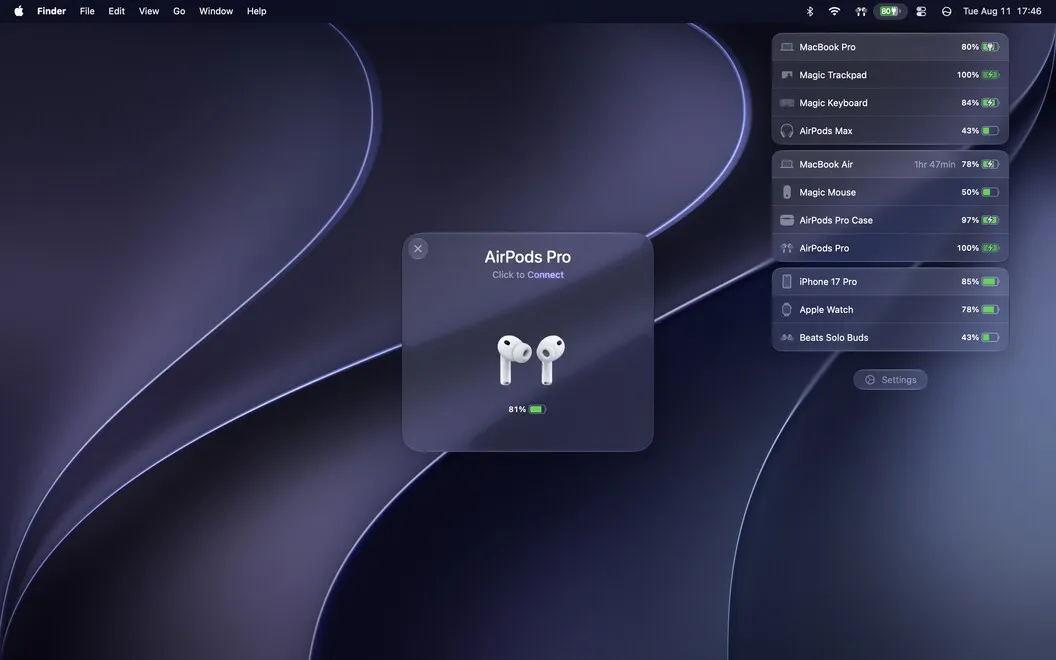Click the AirPods Pro earbuds image
Image resolution: width=1056 pixels, height=660 pixels.
(x=531, y=360)
